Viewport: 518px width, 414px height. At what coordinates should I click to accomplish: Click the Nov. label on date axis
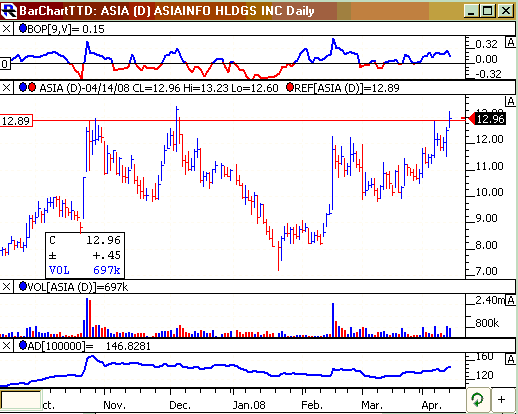114,405
